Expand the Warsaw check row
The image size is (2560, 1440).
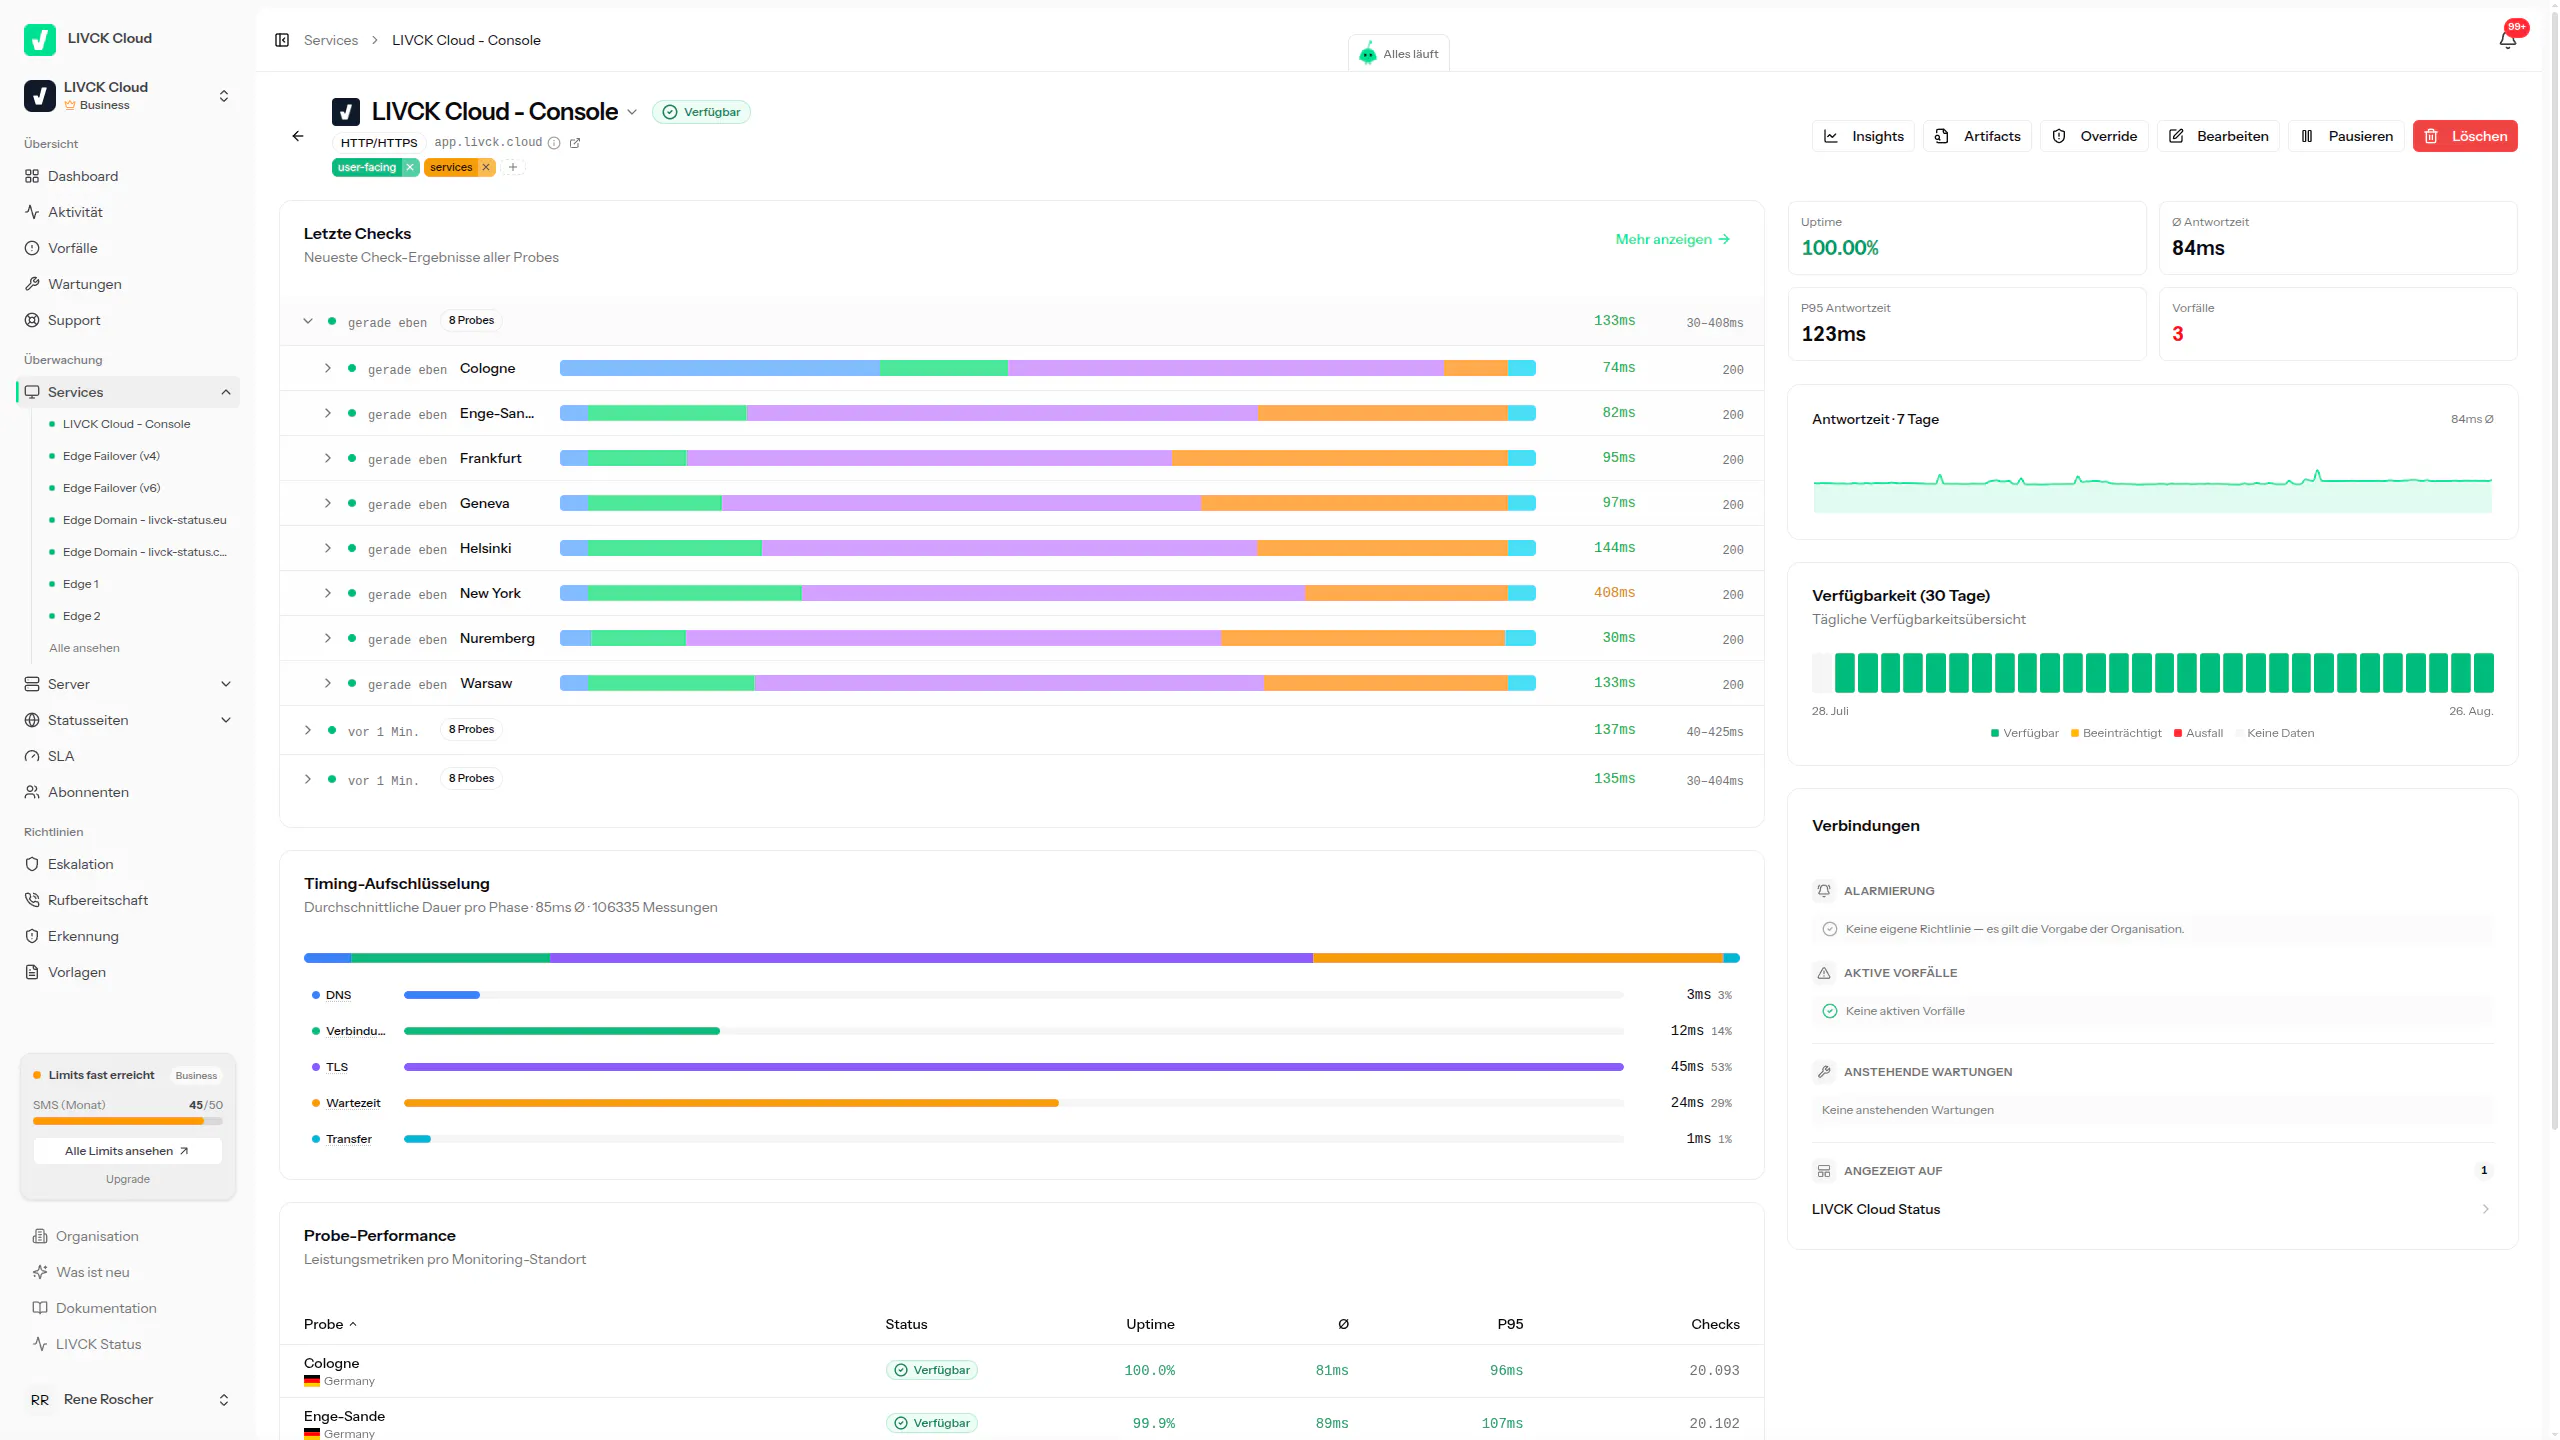pos(327,683)
